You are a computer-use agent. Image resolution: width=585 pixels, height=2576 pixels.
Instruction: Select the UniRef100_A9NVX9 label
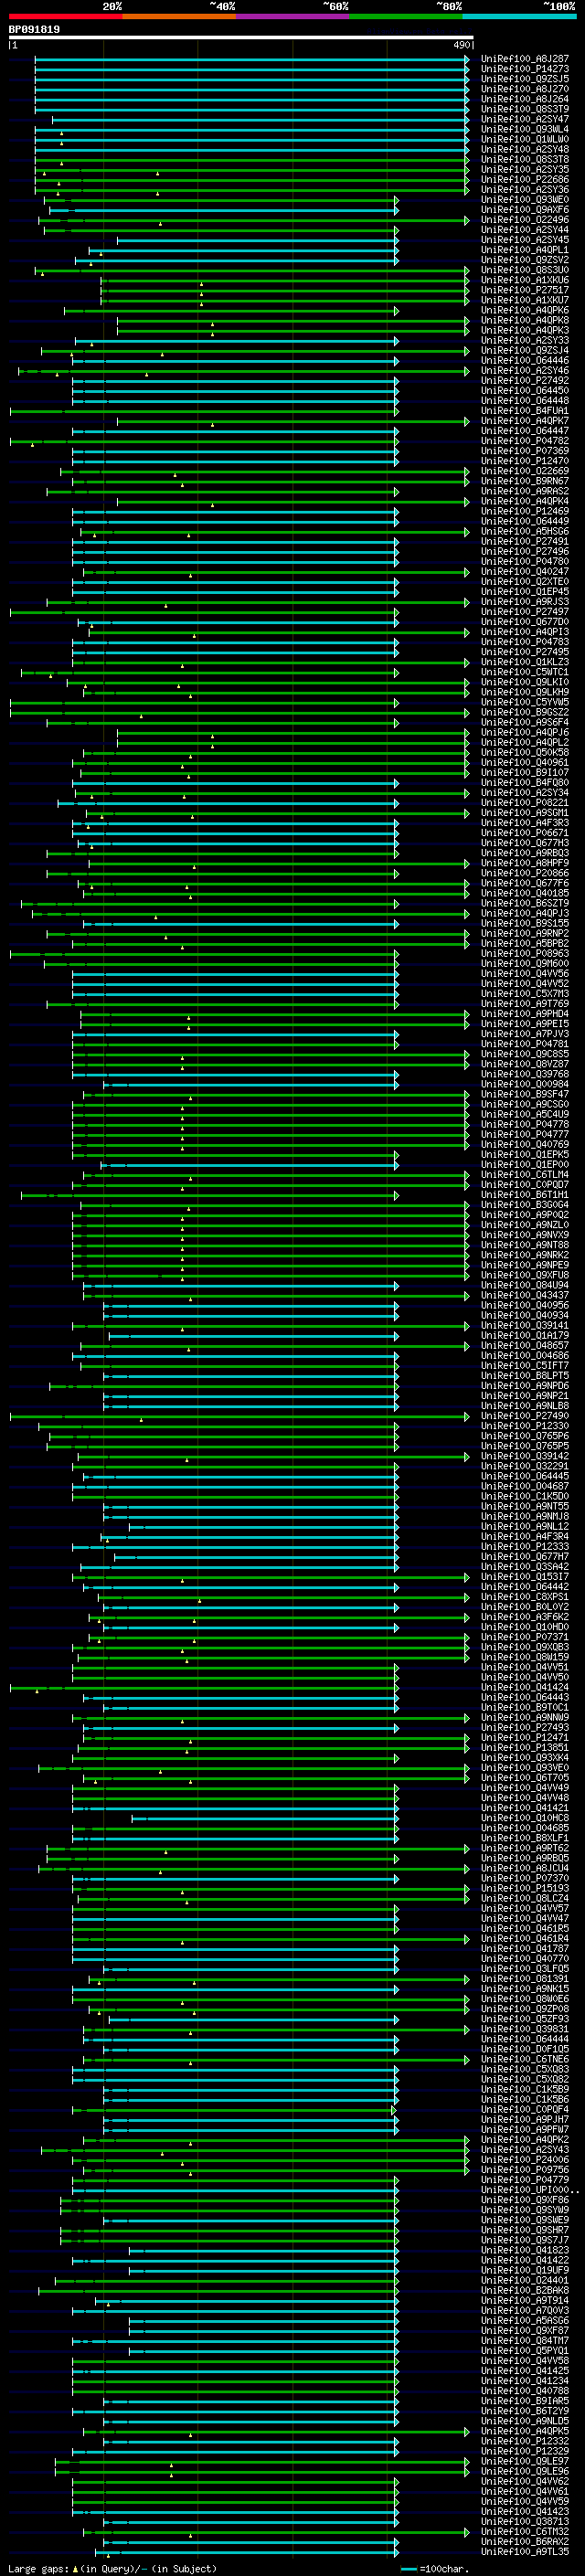point(525,1235)
